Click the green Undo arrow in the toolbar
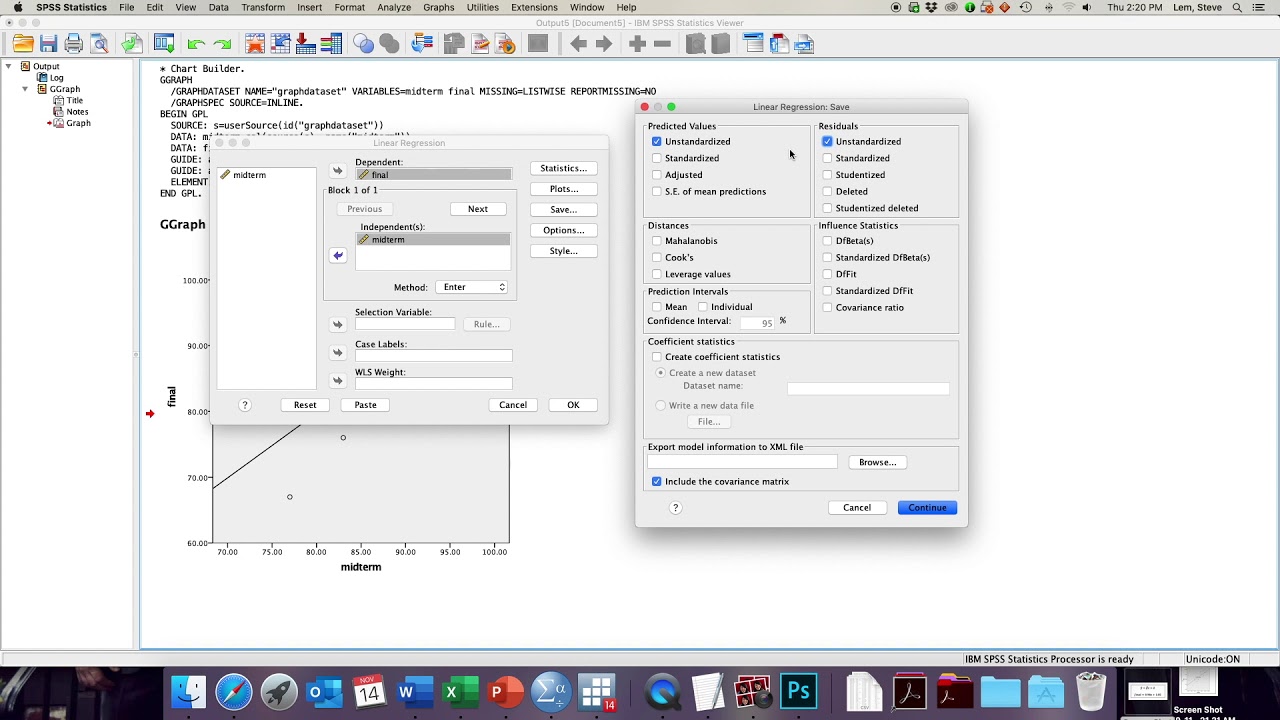Viewport: 1280px width, 720px height. coord(196,44)
